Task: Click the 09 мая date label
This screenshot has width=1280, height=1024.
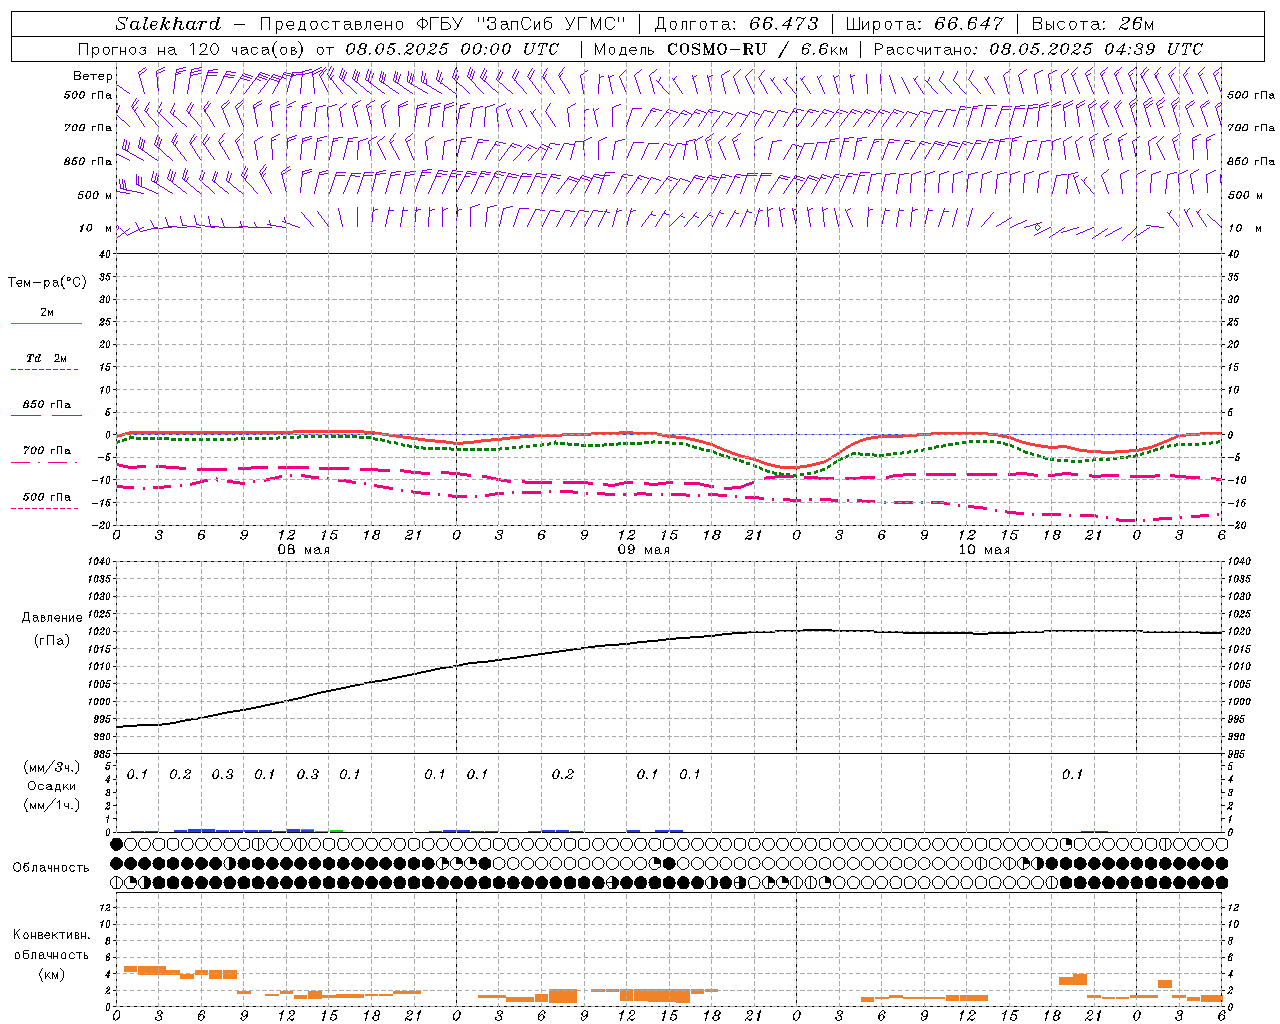Action: click(x=643, y=550)
